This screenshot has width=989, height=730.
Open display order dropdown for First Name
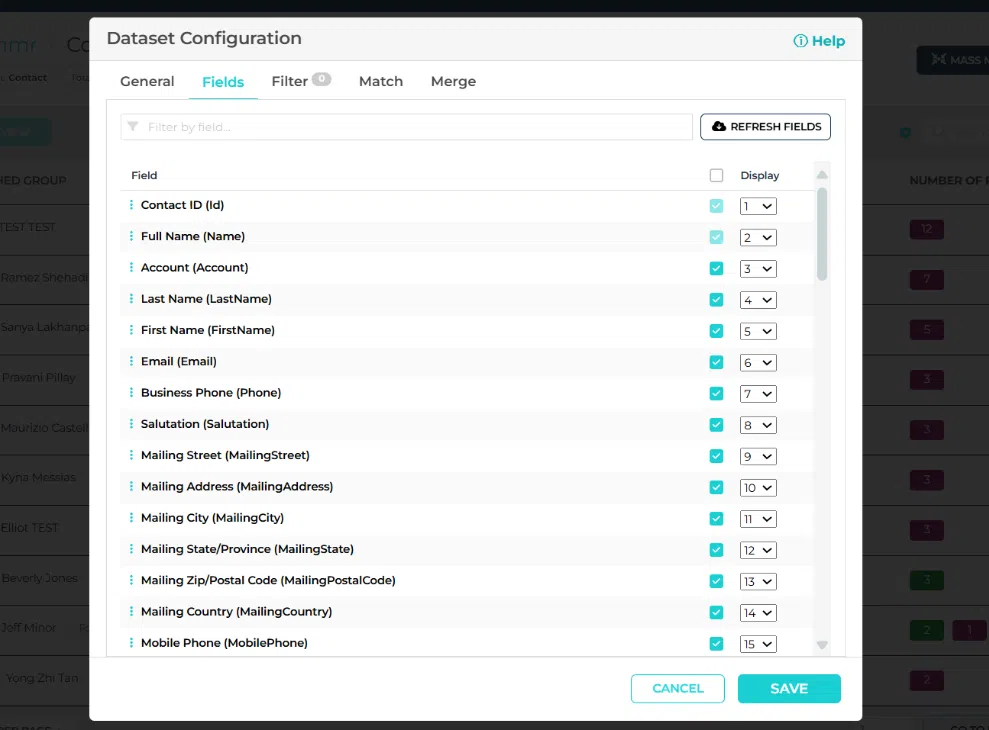coord(758,331)
